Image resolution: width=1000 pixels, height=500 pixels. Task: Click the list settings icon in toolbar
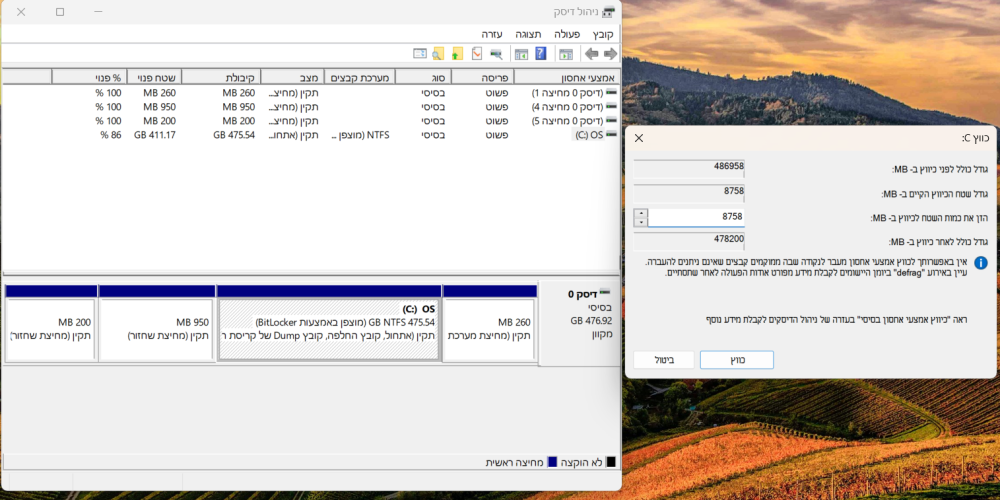click(419, 54)
